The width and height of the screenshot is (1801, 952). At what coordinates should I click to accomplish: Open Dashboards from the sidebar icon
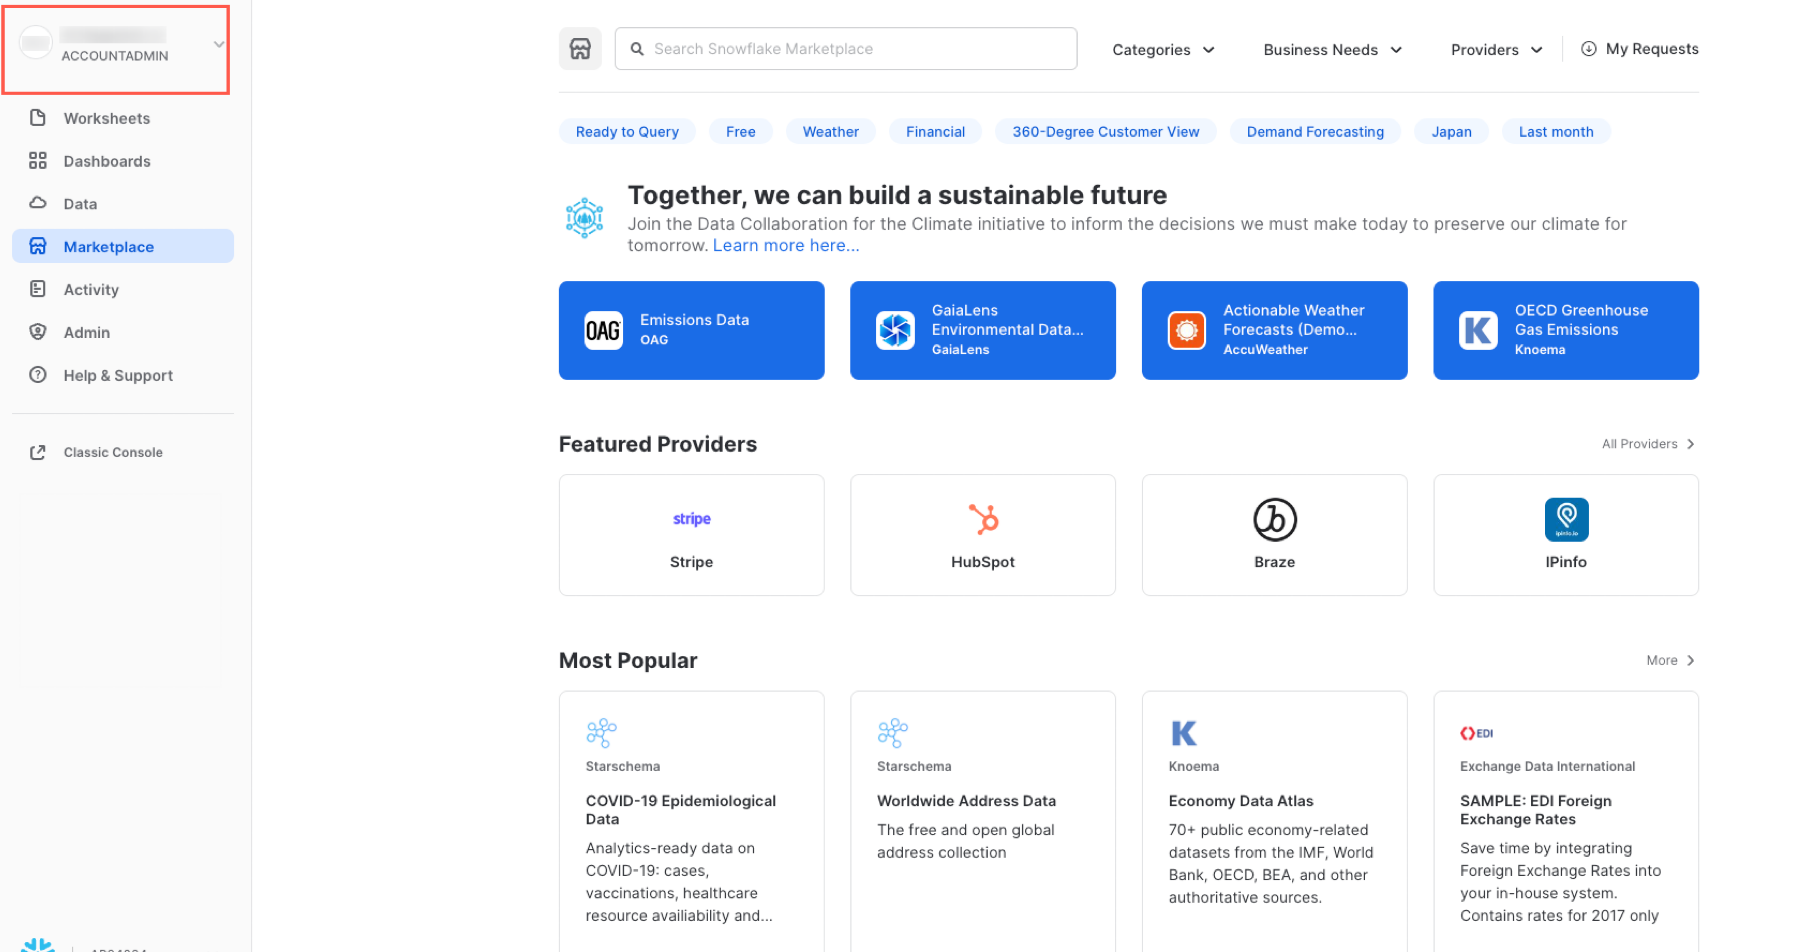click(38, 160)
